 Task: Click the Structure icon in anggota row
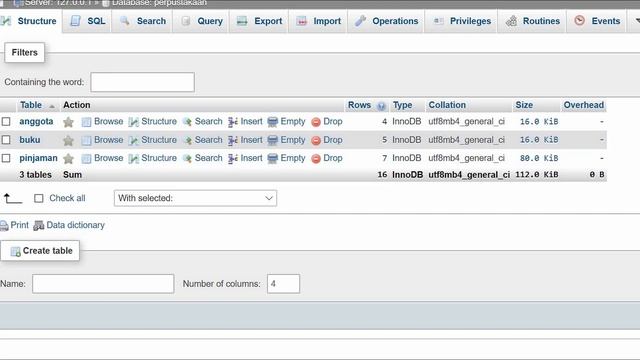point(133,122)
